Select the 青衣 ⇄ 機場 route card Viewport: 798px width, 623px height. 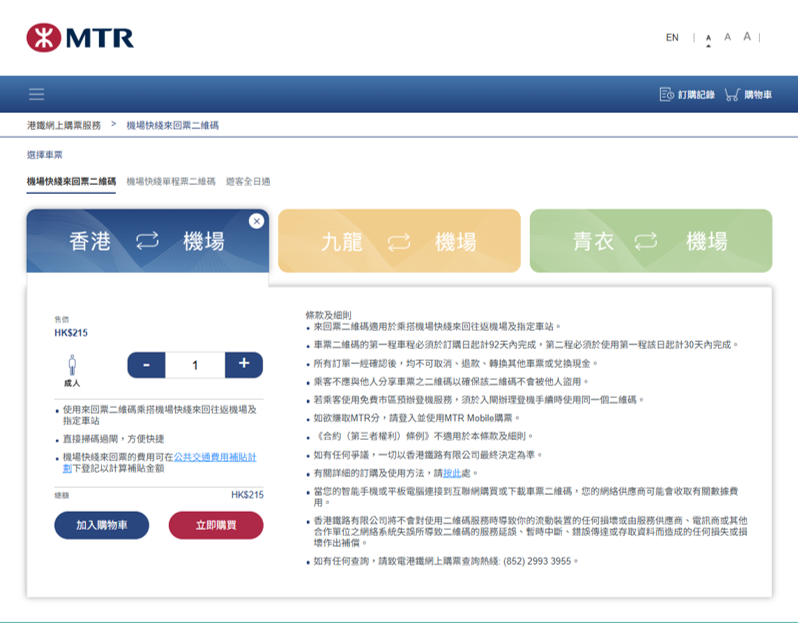(651, 241)
